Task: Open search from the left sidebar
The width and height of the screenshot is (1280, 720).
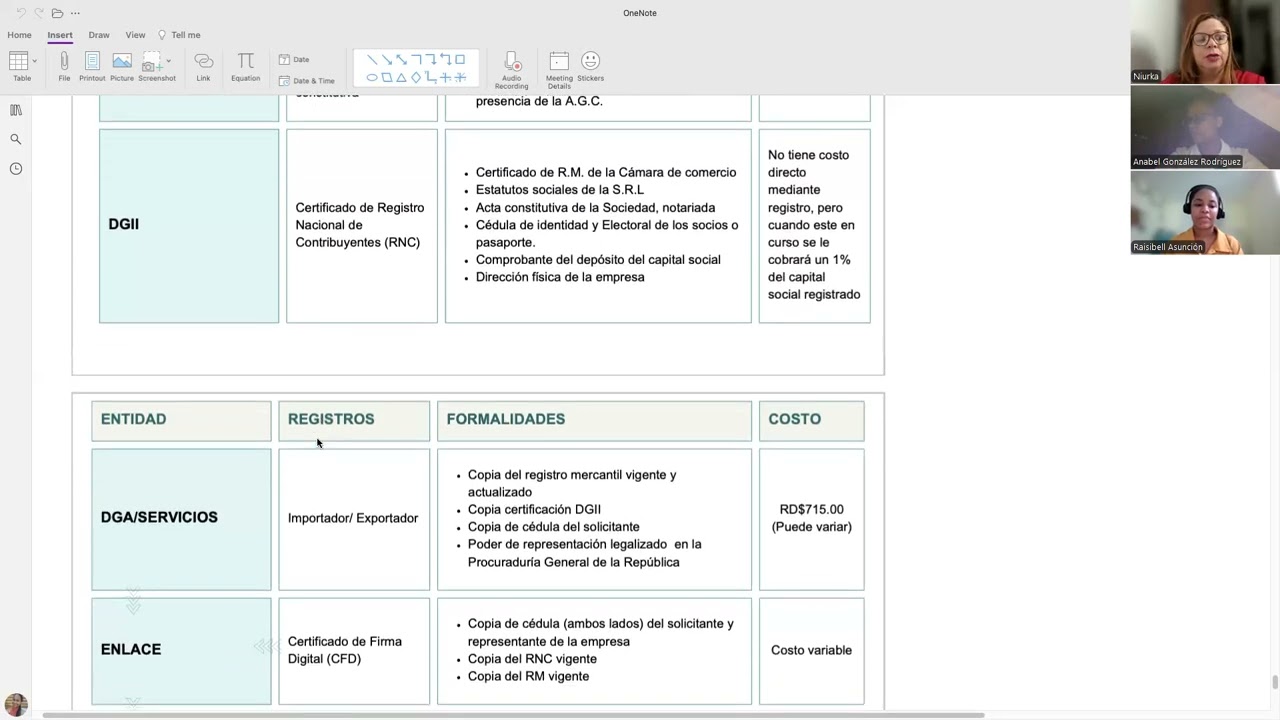Action: click(x=16, y=139)
